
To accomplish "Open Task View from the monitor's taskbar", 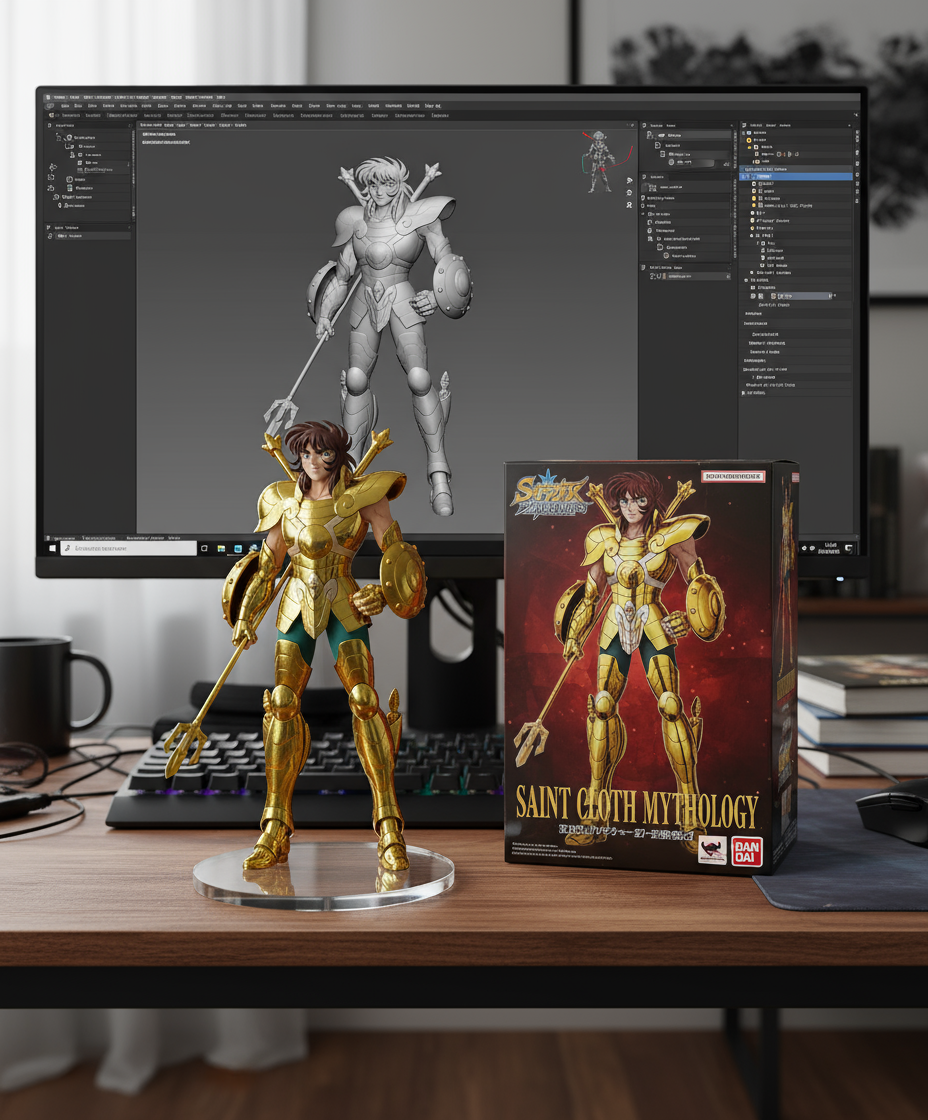I will point(204,549).
